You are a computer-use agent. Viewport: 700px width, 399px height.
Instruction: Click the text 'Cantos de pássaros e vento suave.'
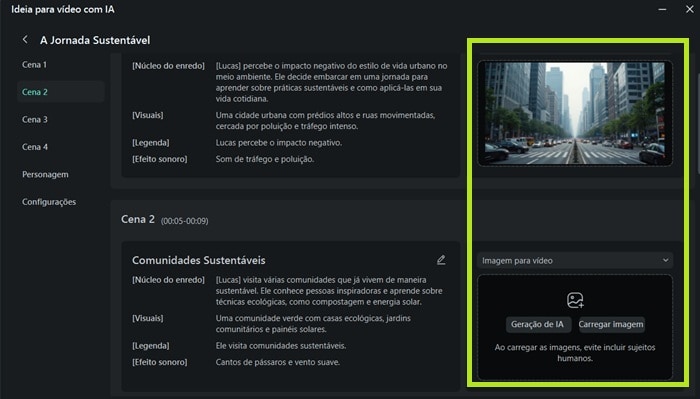click(x=278, y=362)
